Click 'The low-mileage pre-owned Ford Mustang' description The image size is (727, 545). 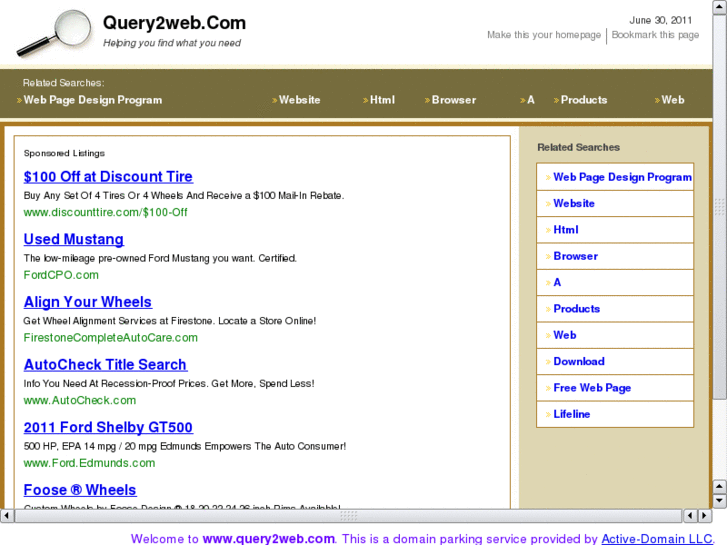(160, 258)
